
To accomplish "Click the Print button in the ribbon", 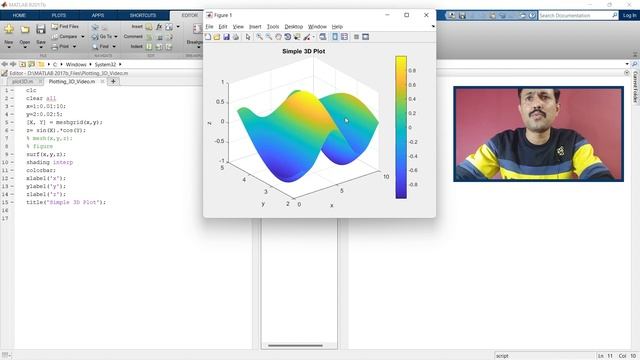I will [x=60, y=47].
